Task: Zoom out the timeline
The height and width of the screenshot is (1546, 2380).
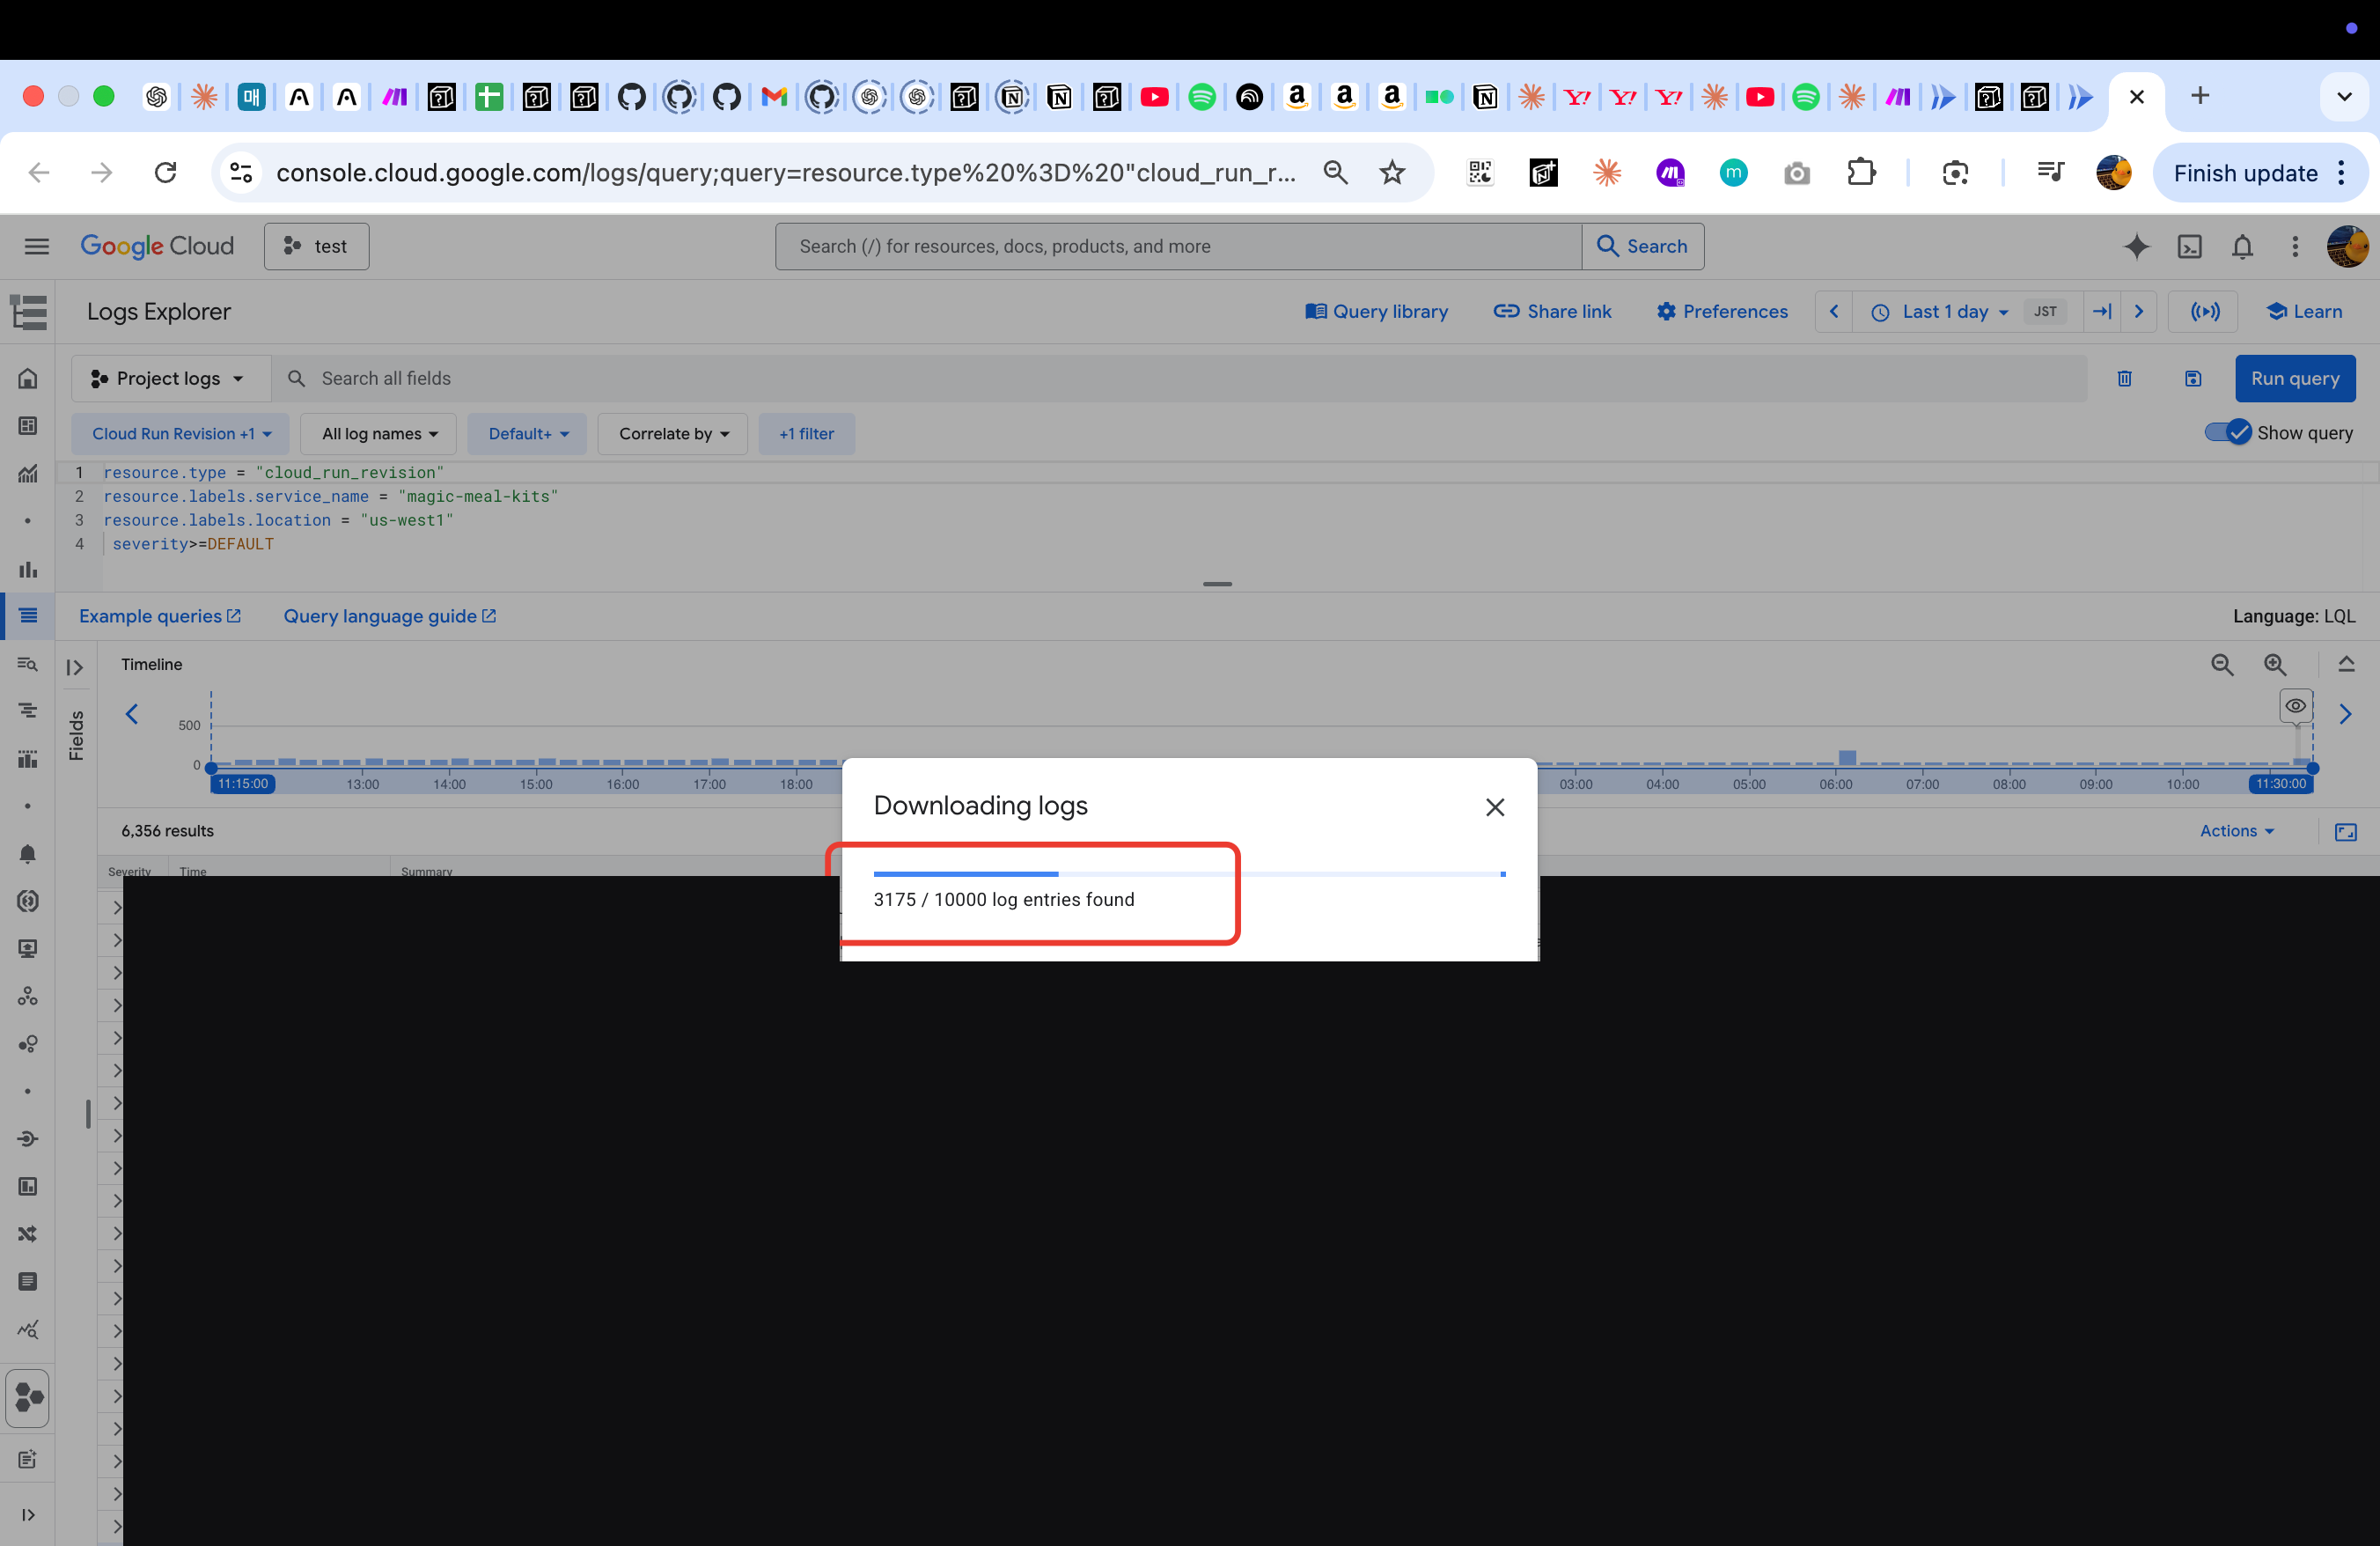Action: click(x=2221, y=664)
